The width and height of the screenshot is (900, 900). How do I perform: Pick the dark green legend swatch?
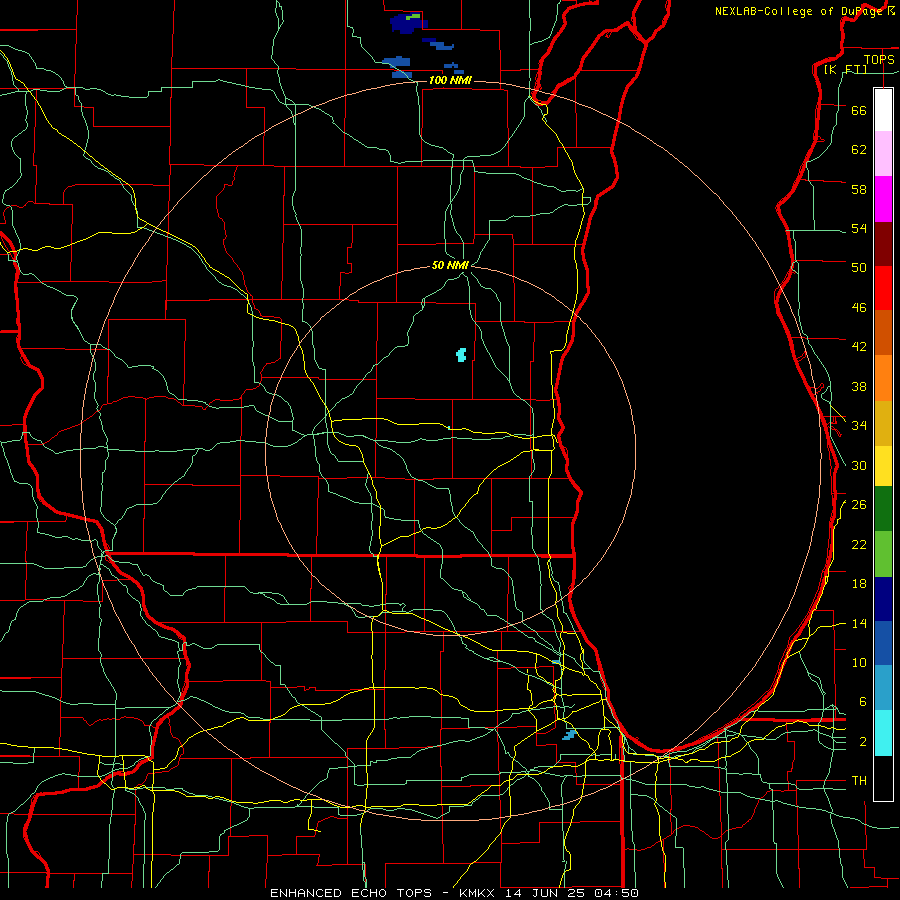[x=883, y=509]
